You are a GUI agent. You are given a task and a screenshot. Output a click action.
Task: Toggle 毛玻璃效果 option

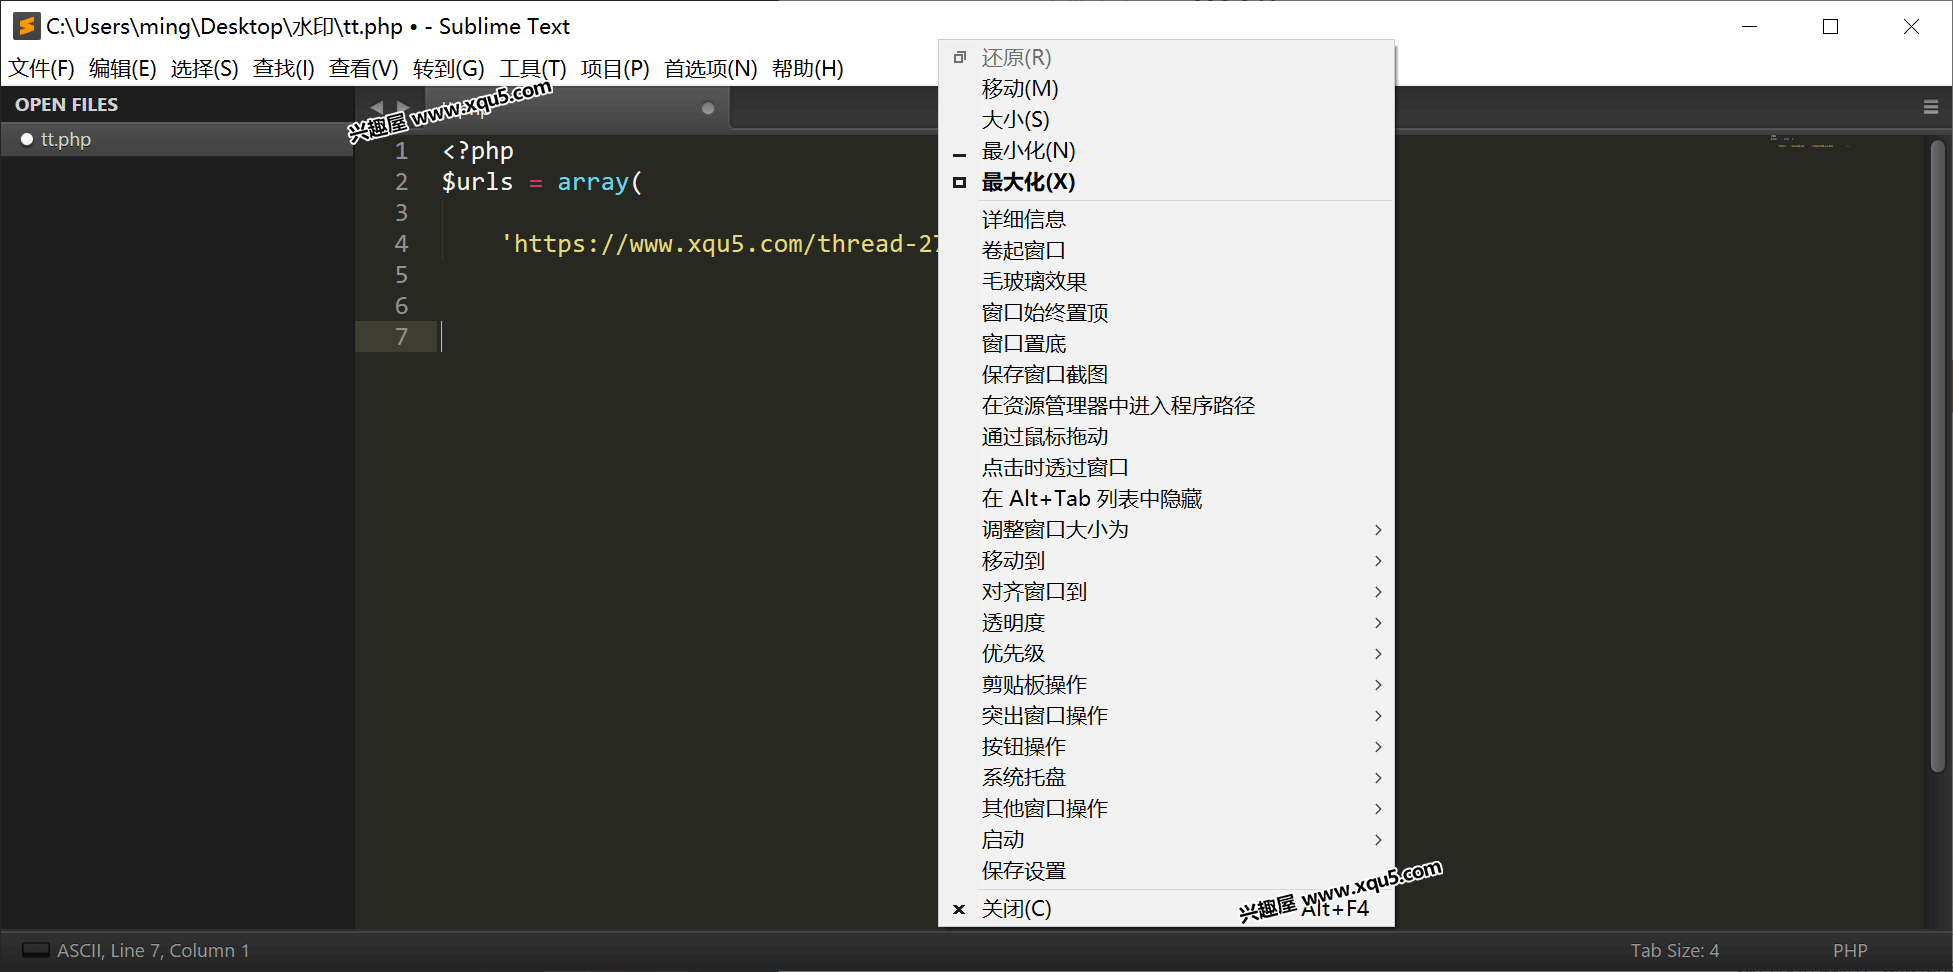tap(1166, 281)
